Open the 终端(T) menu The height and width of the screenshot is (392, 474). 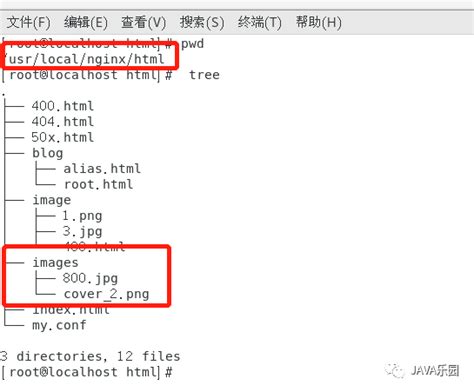point(260,22)
